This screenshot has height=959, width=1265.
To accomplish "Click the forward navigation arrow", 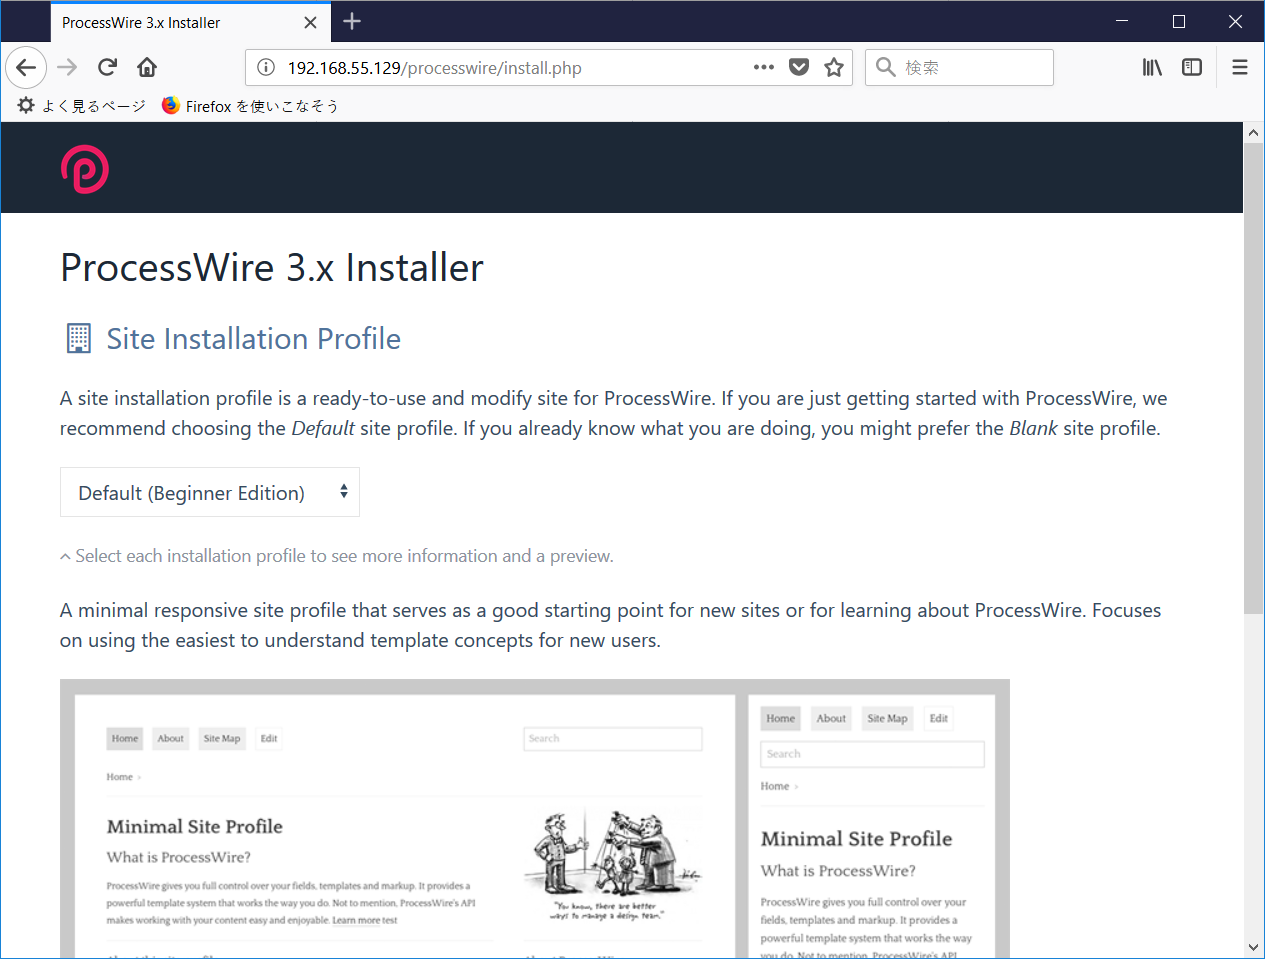I will [66, 67].
